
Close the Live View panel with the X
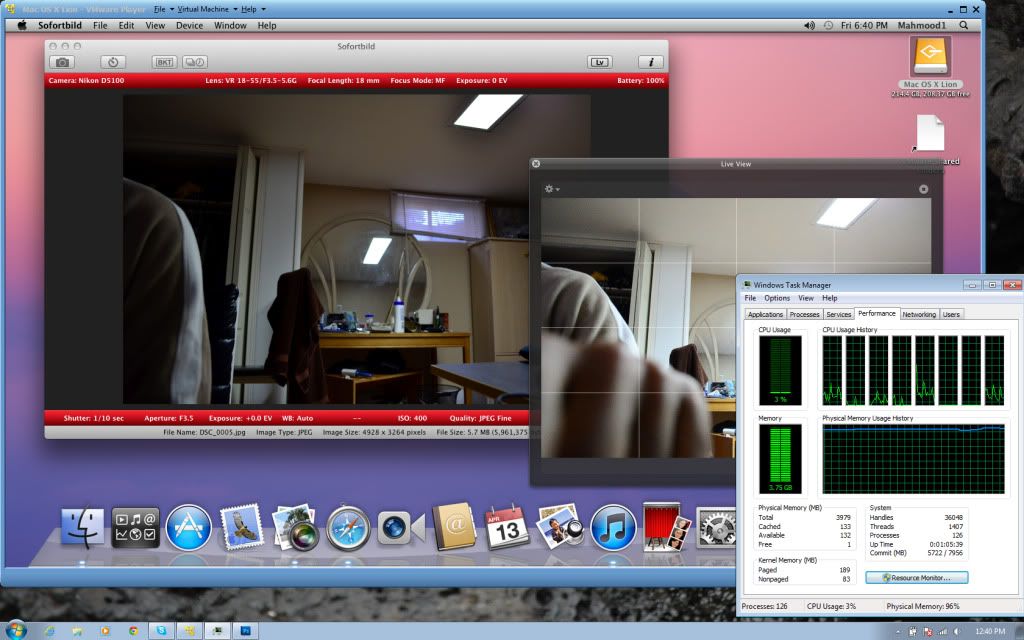536,163
